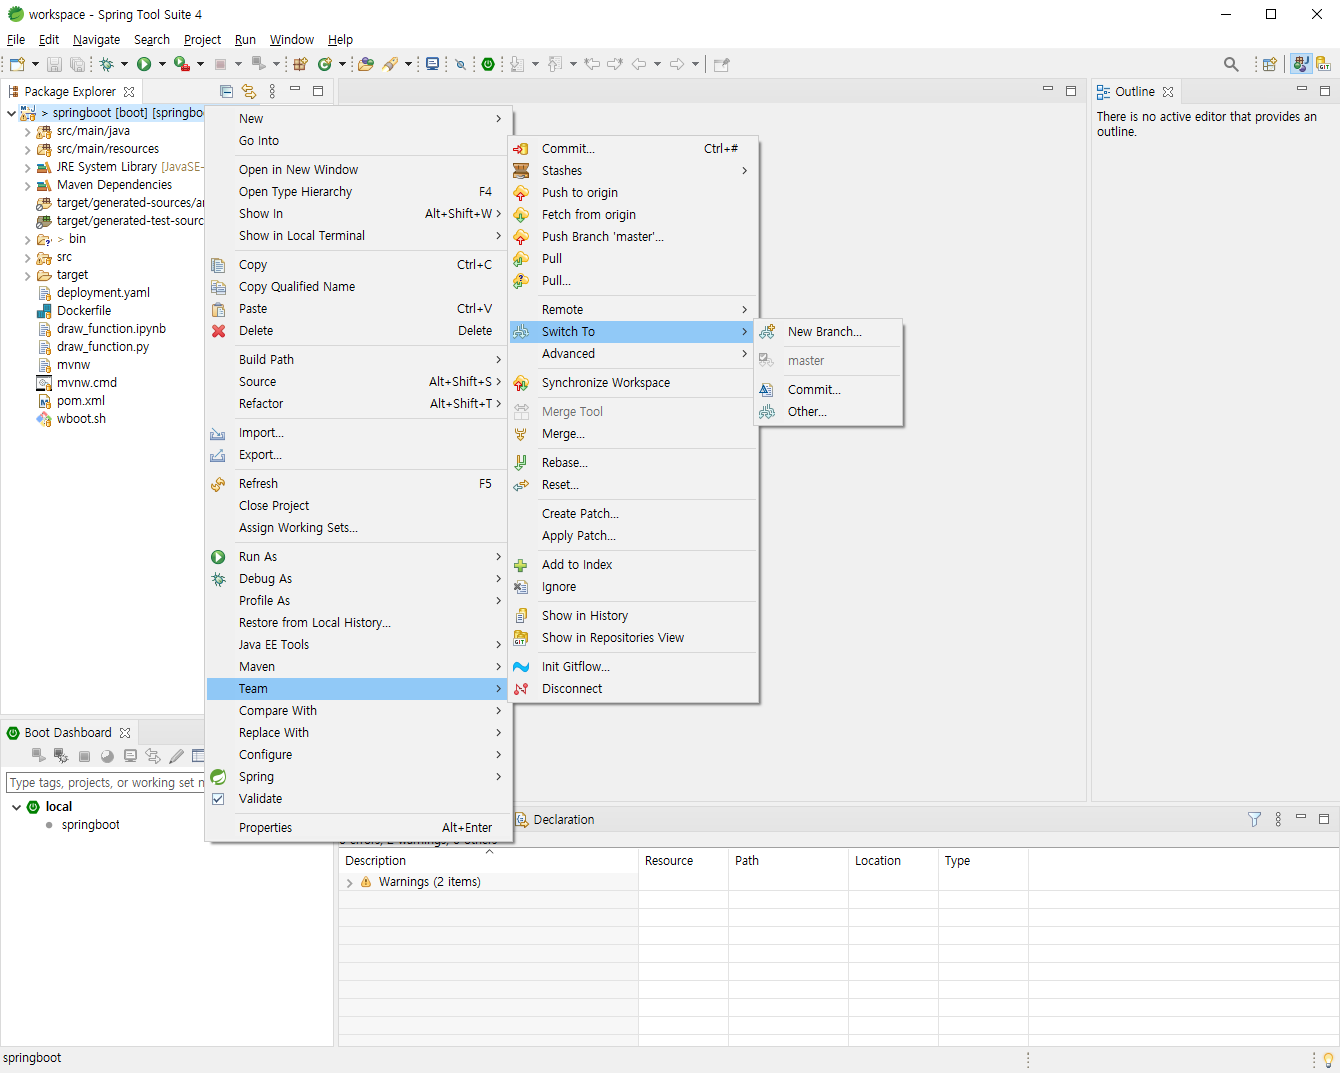
Task: Toggle the Java EE perspective button
Action: coord(1300,64)
